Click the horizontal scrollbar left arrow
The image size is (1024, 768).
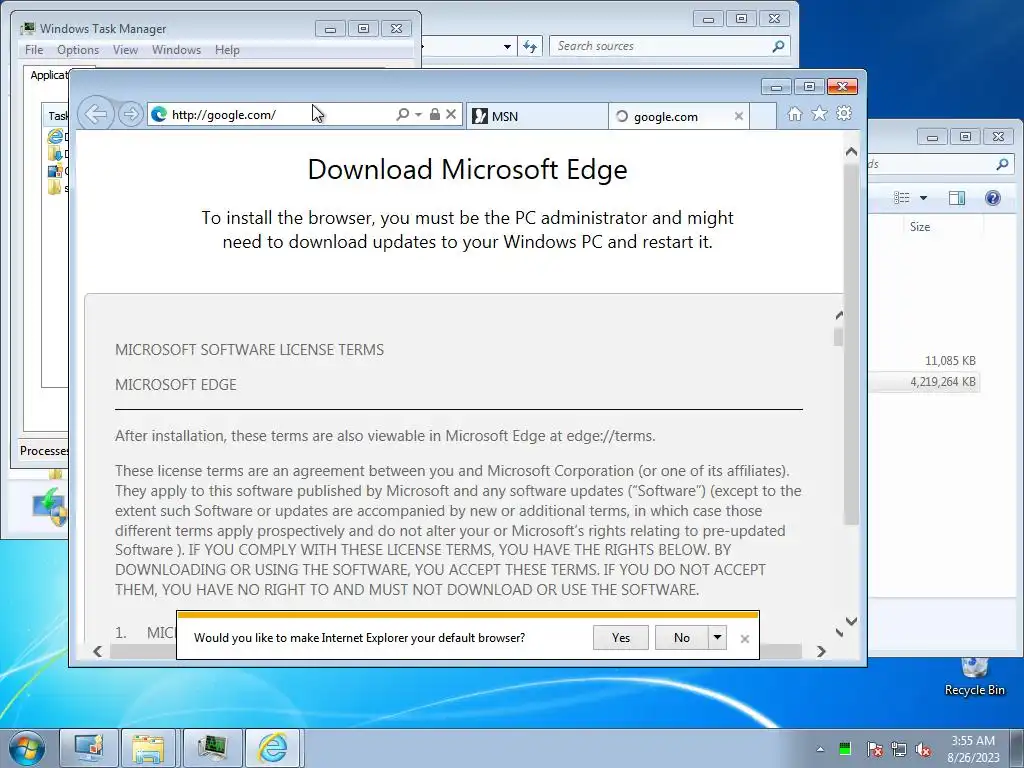tap(97, 651)
